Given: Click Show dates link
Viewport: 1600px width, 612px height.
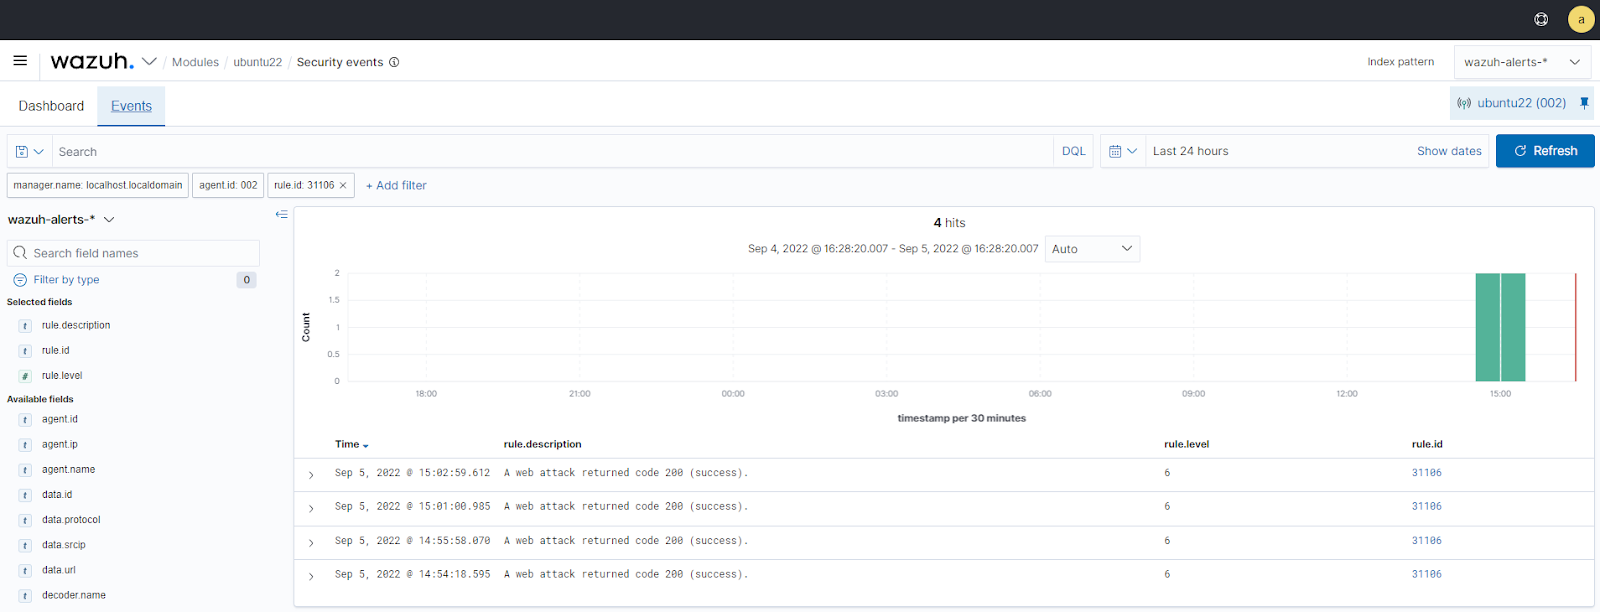Looking at the screenshot, I should (1449, 151).
